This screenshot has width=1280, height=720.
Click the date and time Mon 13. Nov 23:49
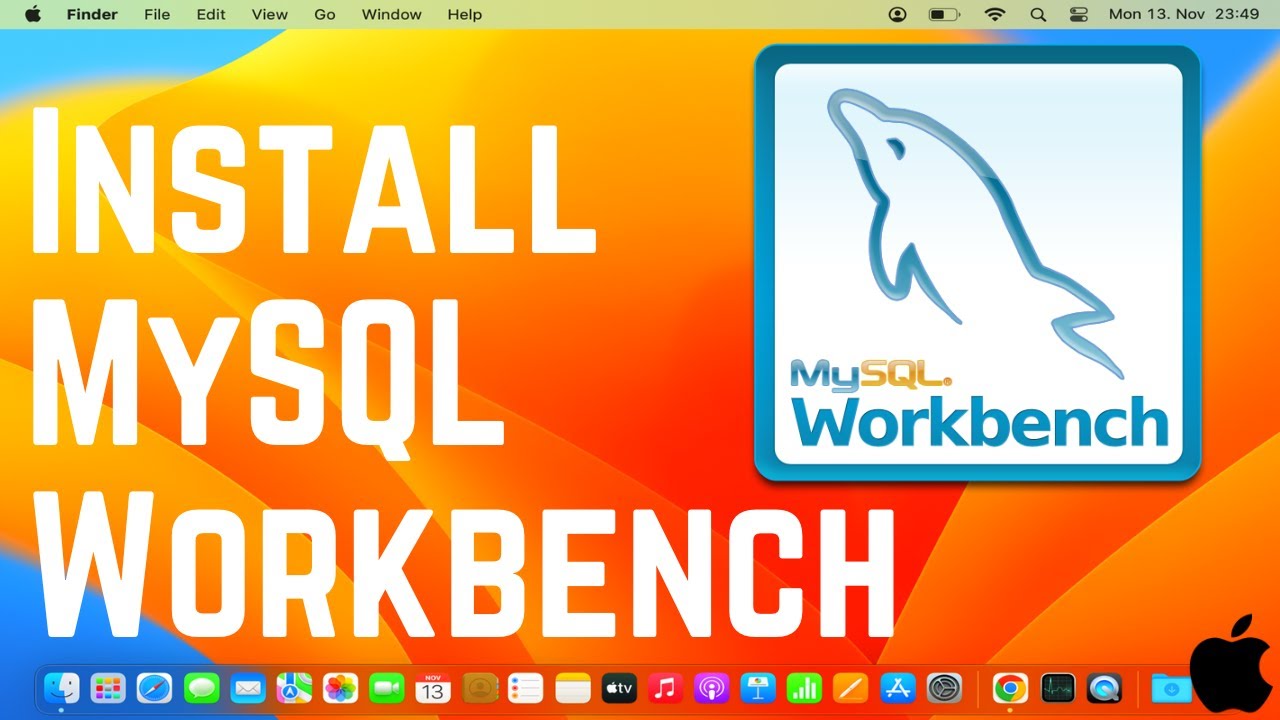point(1184,14)
